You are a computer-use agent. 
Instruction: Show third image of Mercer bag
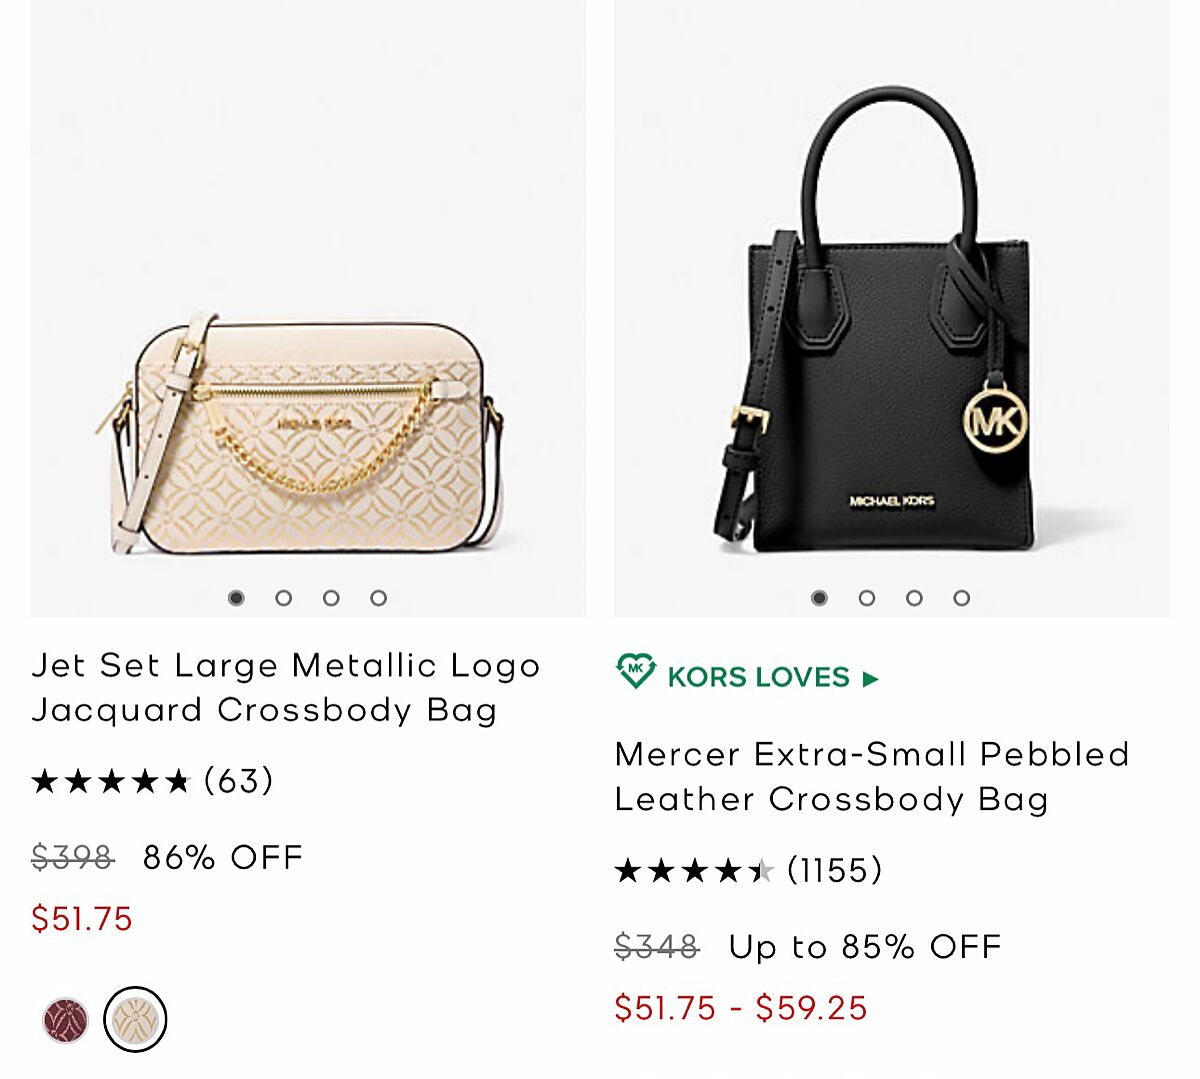914,598
